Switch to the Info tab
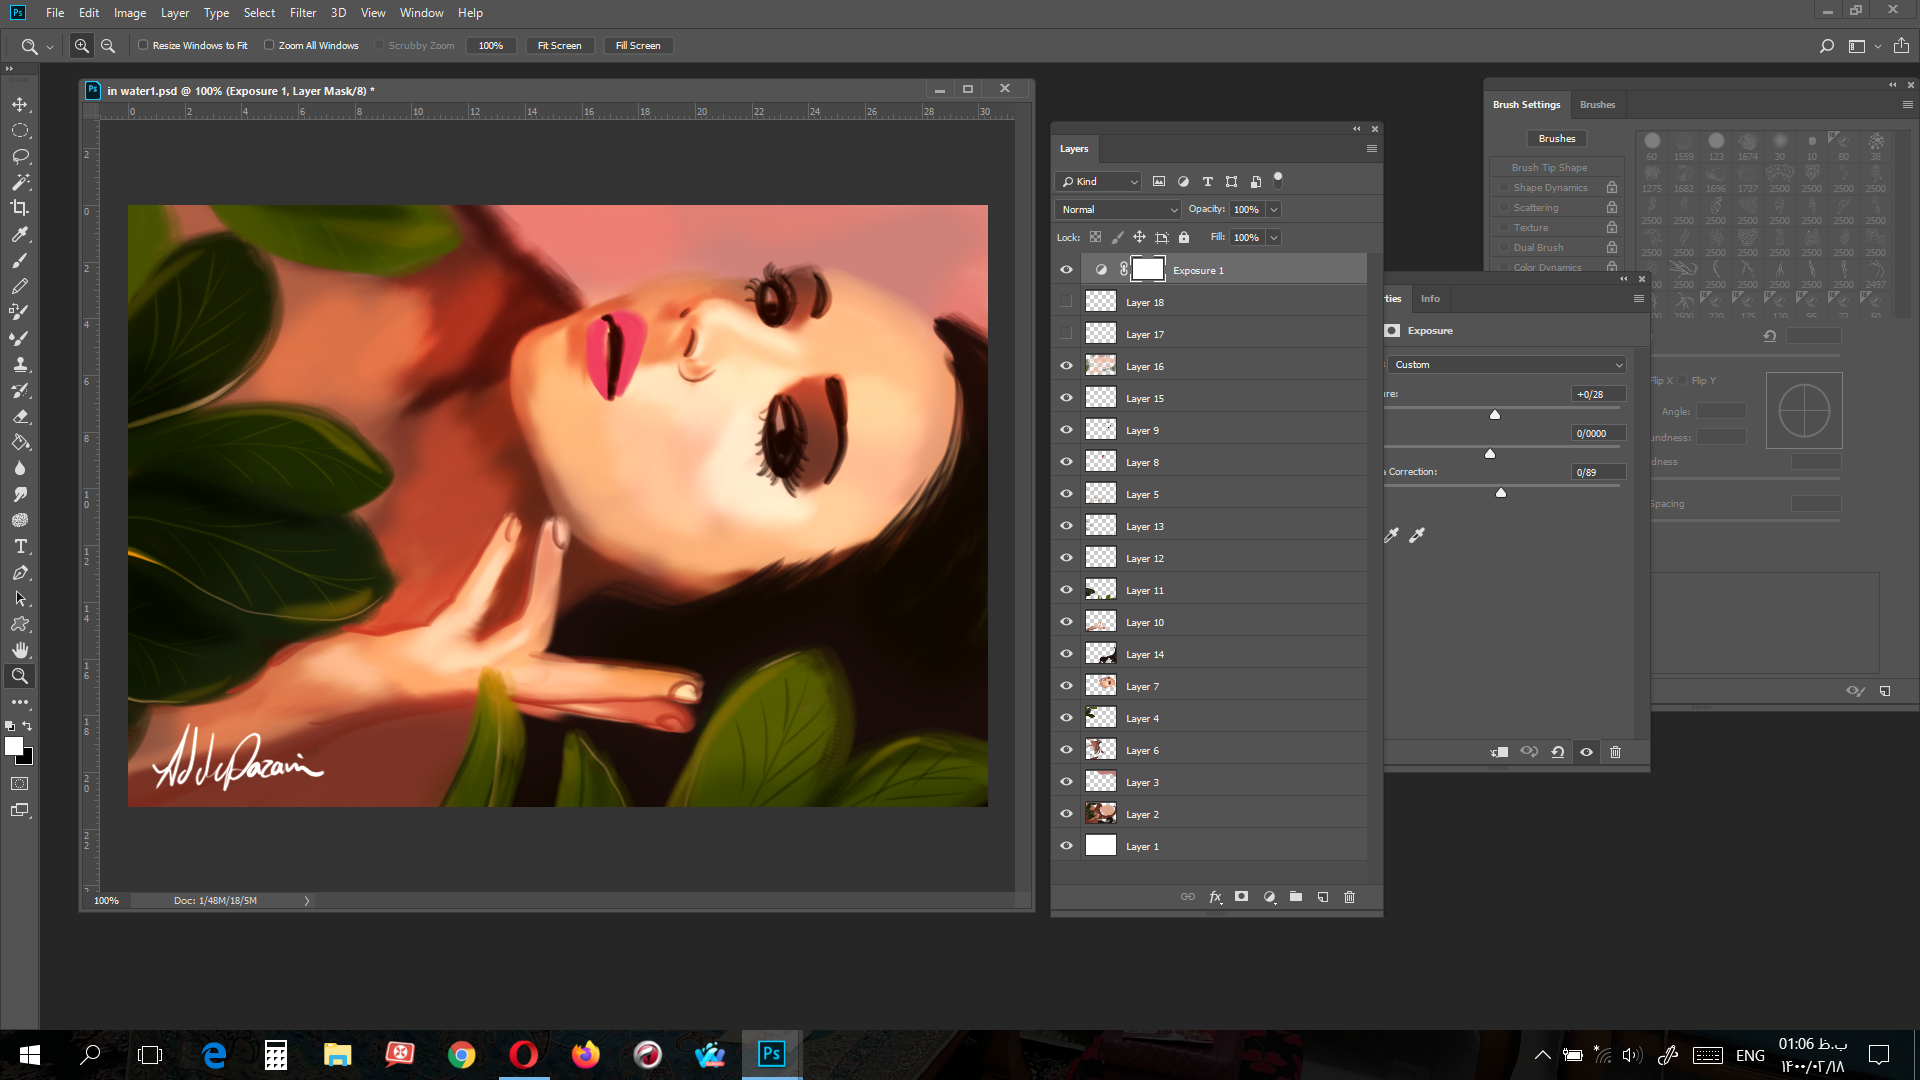The image size is (1920, 1080). [1430, 299]
